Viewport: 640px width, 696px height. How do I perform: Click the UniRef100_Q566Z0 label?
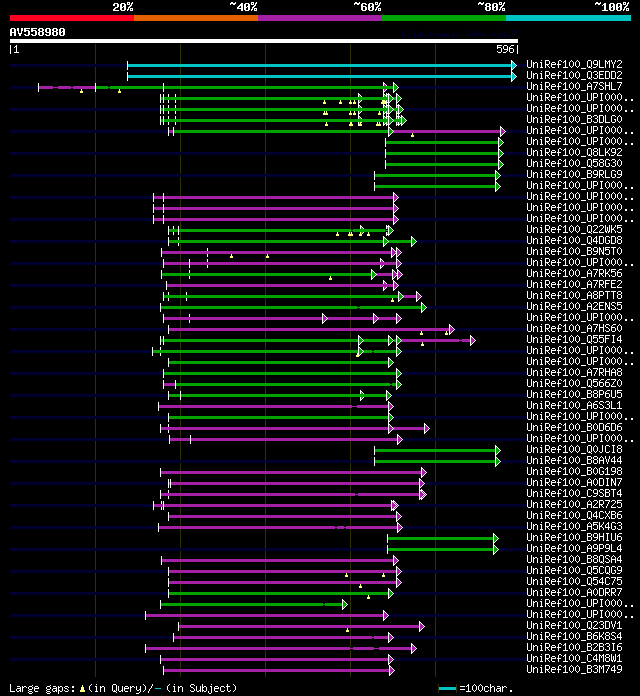(x=574, y=384)
